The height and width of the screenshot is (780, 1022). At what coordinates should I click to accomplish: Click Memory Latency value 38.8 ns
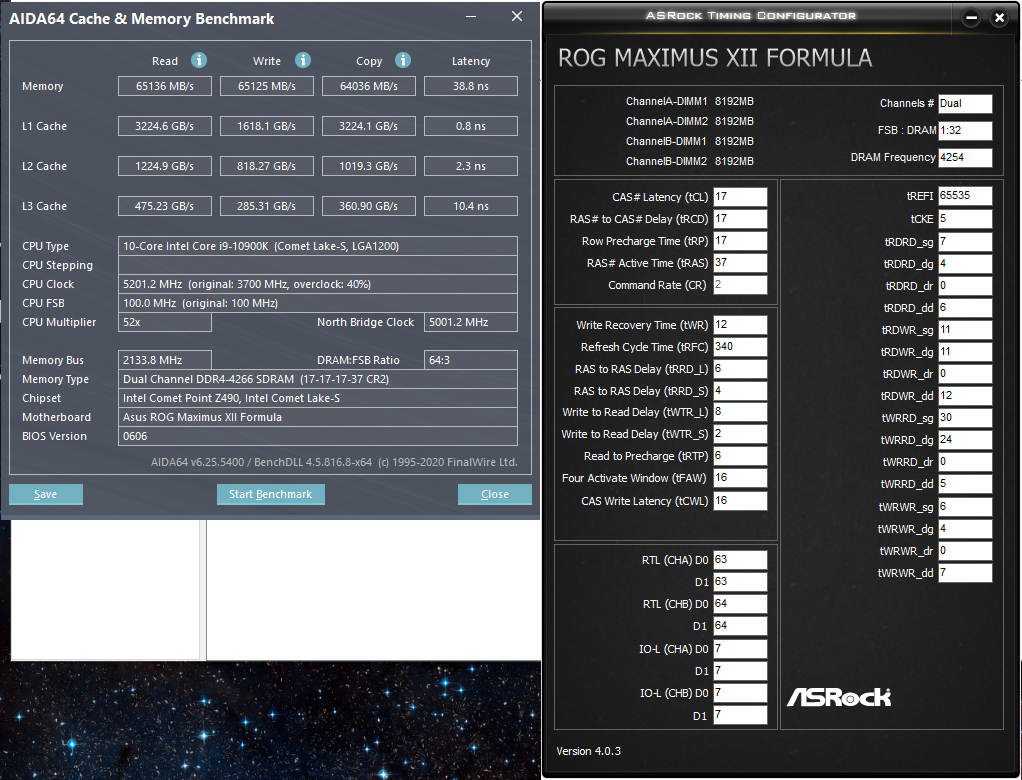(x=471, y=86)
